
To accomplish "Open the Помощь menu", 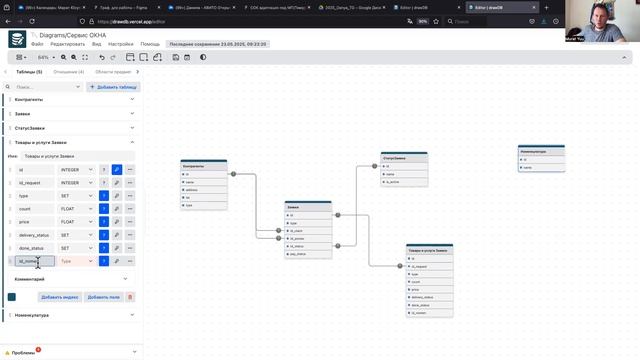I will (x=150, y=44).
